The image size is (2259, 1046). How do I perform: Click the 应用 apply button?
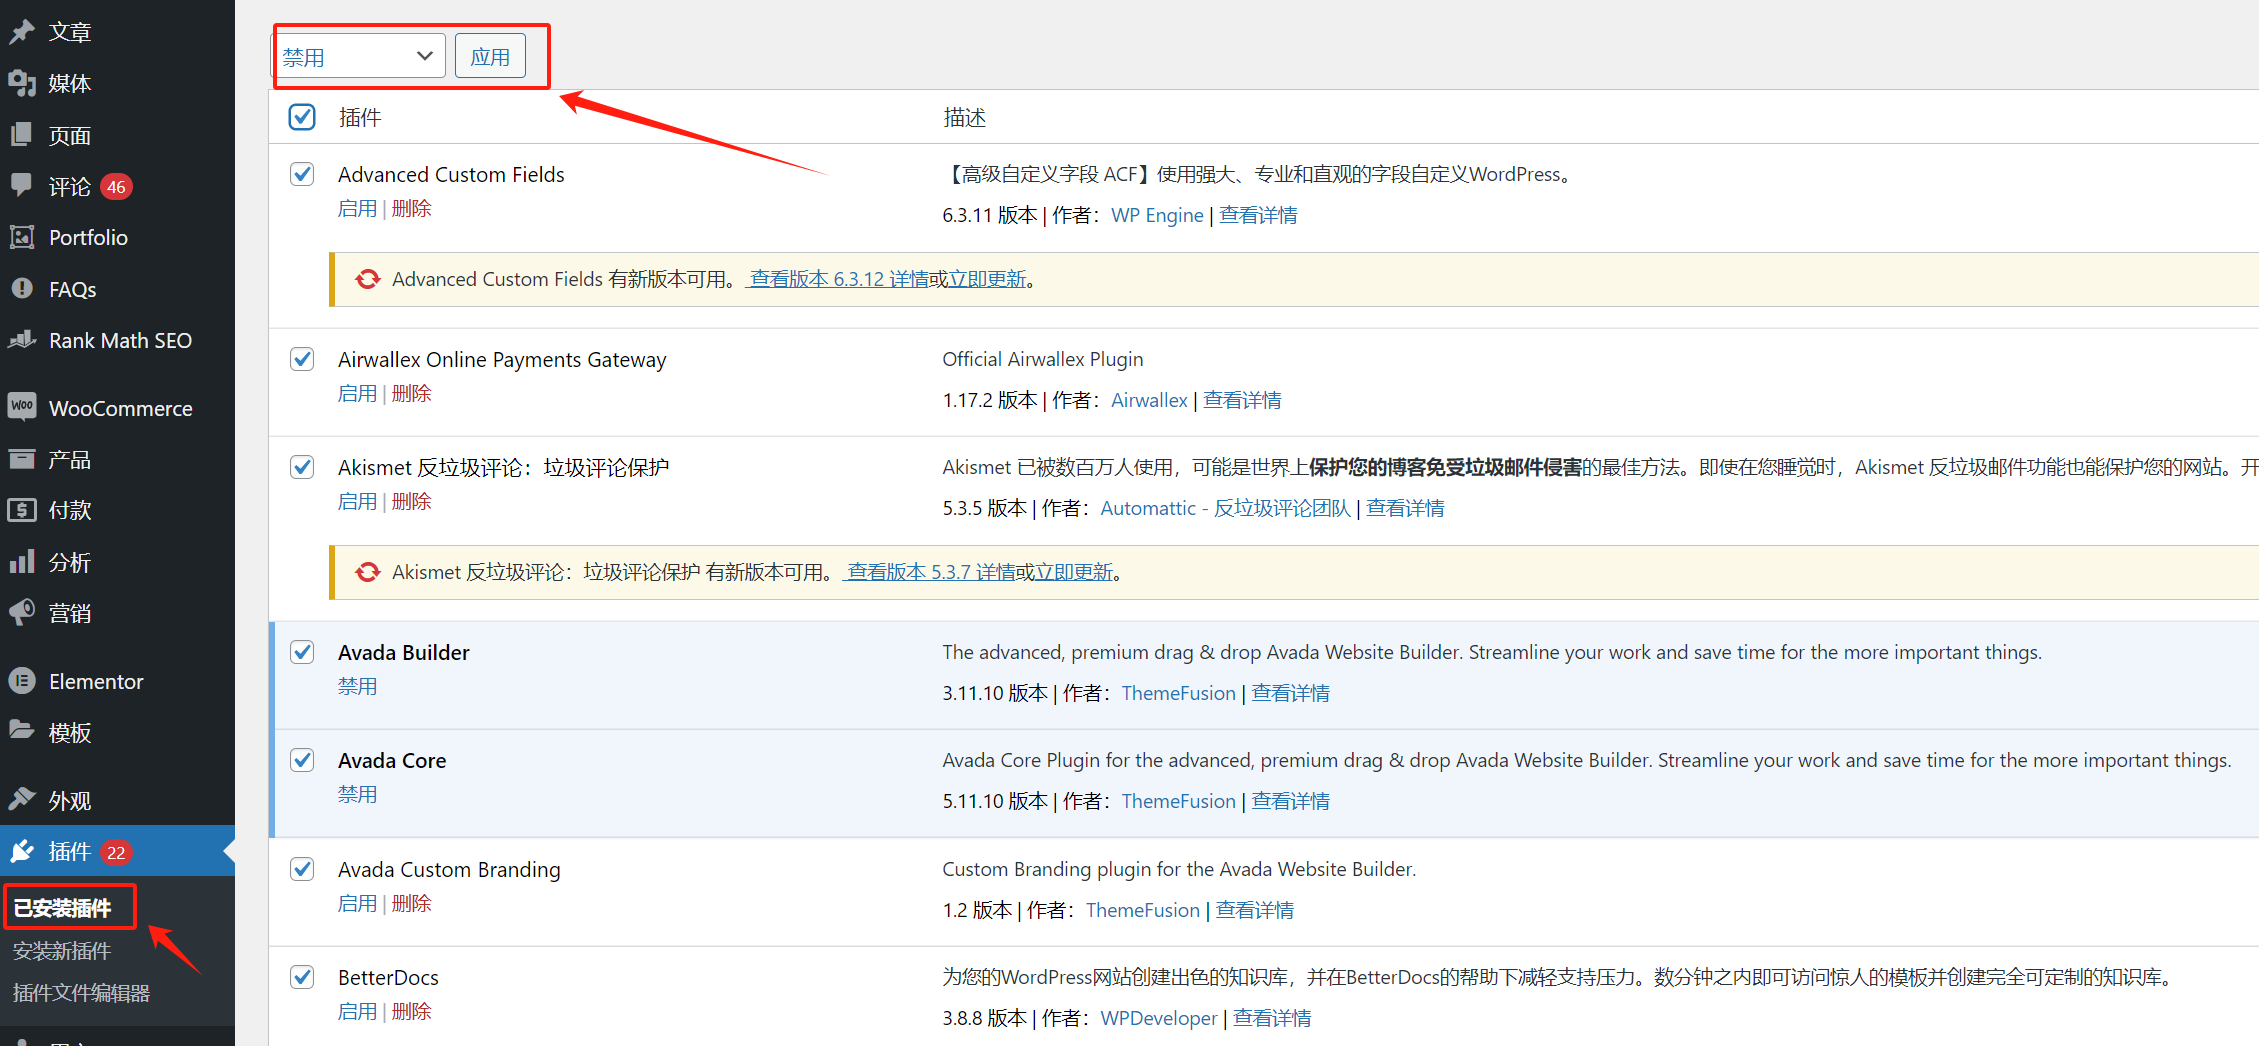point(490,55)
